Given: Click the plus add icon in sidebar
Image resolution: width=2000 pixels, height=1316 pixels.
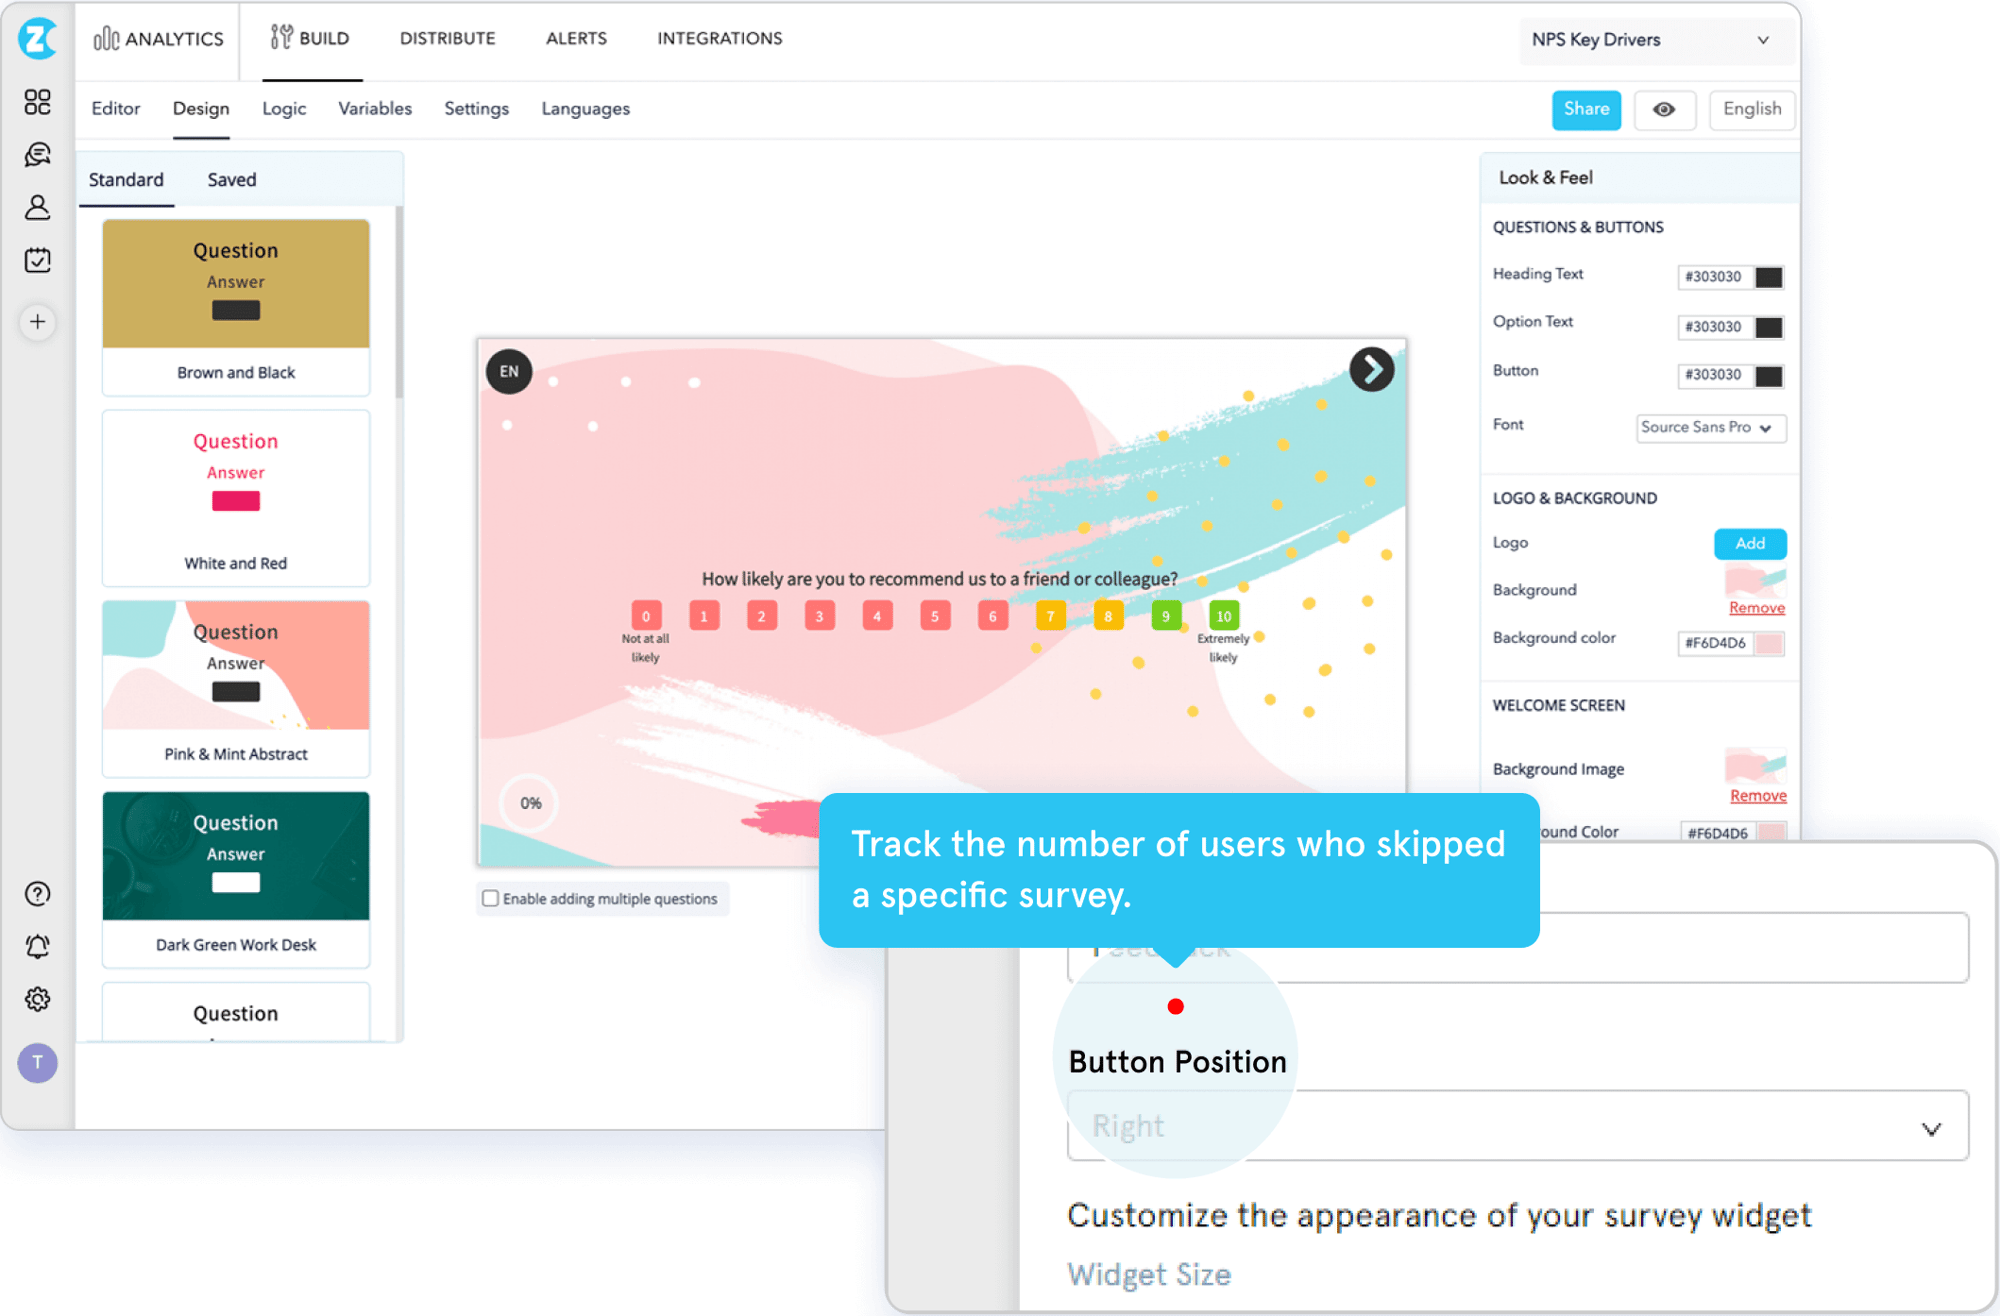Looking at the screenshot, I should click(37, 322).
